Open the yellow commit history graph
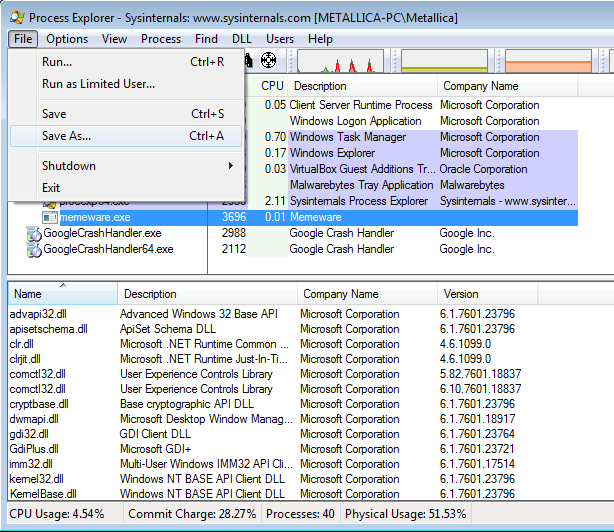 444,61
